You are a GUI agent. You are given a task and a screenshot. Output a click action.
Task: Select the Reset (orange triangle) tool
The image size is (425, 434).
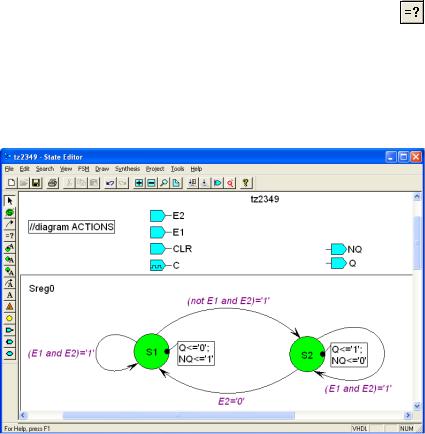coord(10,307)
